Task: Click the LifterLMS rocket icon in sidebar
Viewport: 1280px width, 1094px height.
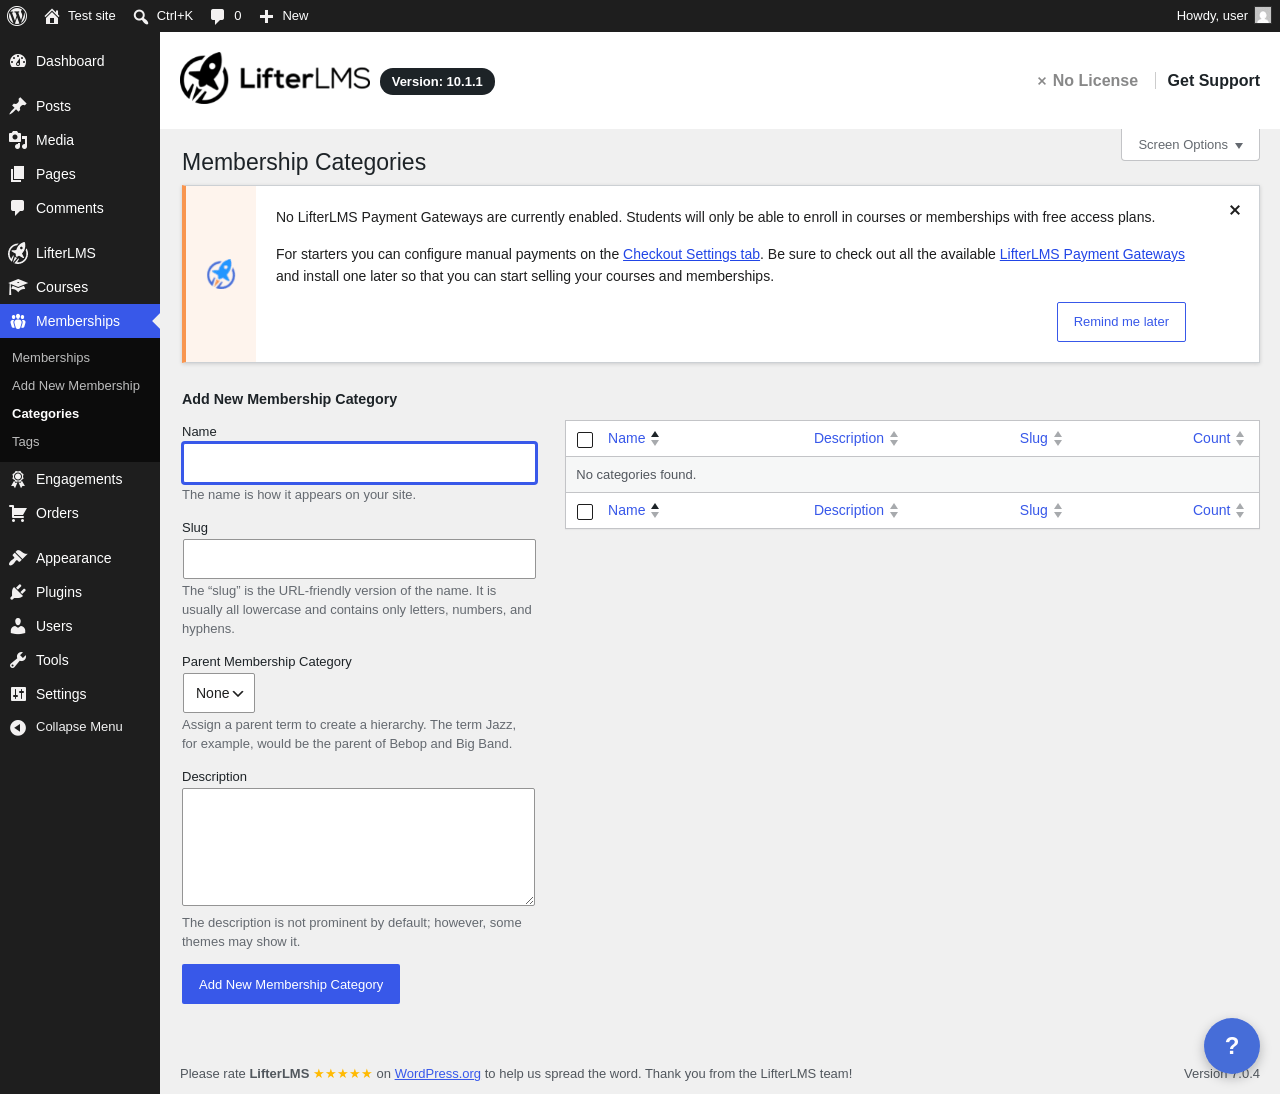Action: point(18,253)
